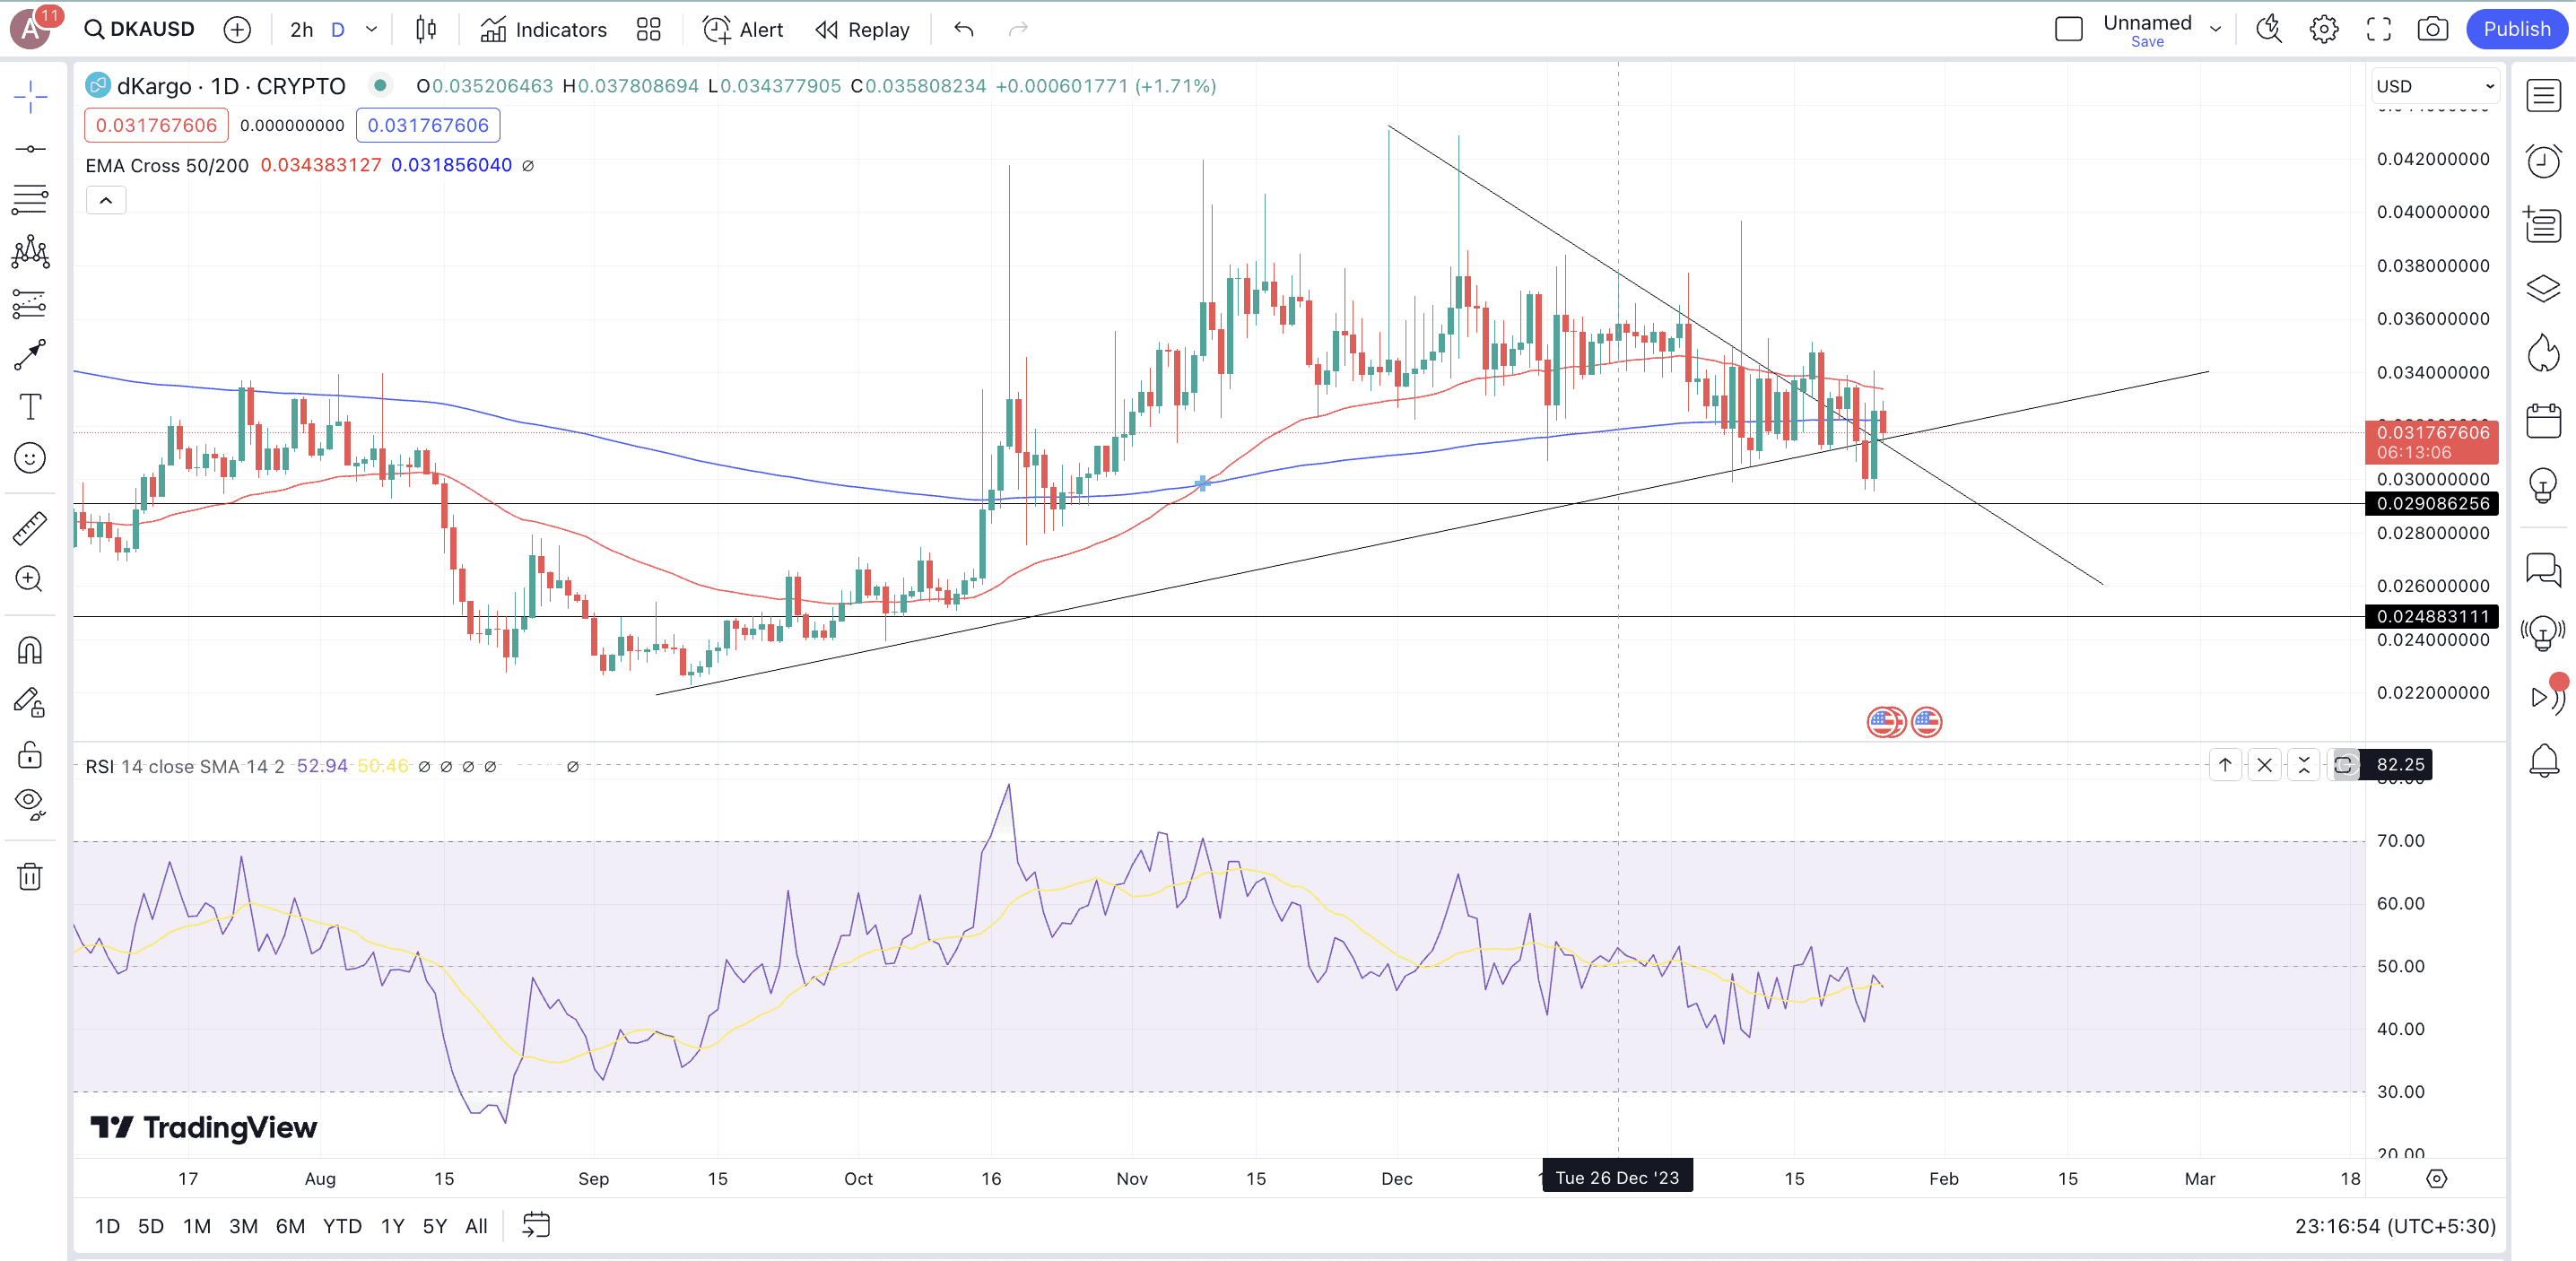Click the Unnamed layout checkbox square
The height and width of the screenshot is (1261, 2576).
pyautogui.click(x=2068, y=29)
